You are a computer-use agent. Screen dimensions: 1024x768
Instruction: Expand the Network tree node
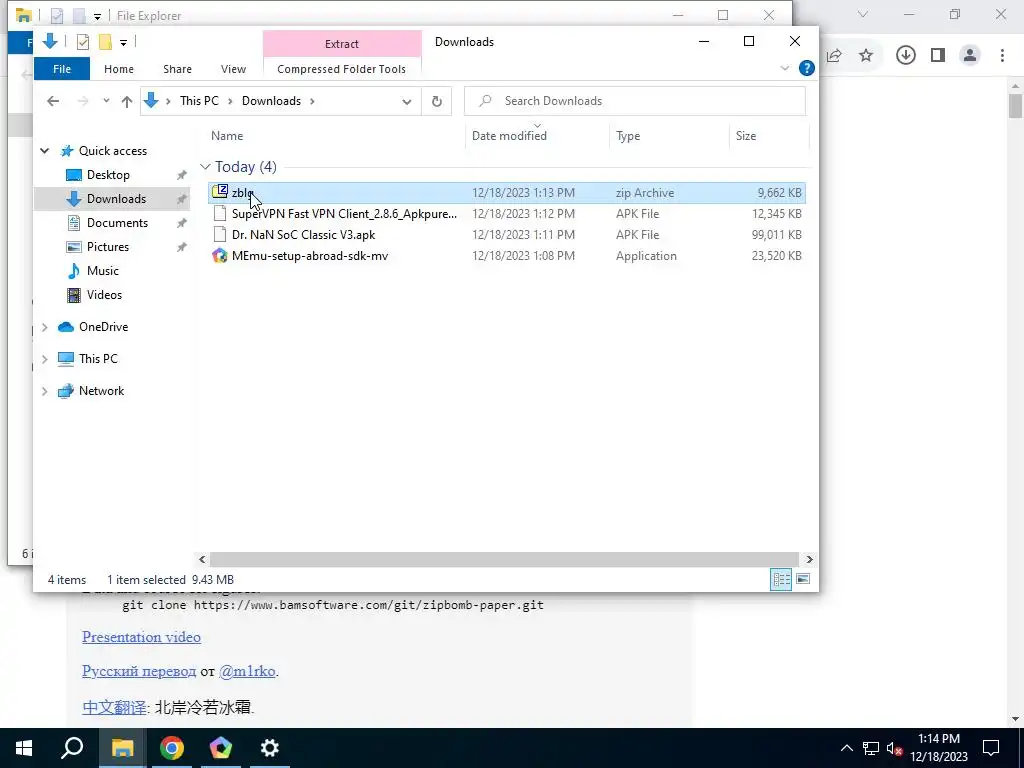click(x=44, y=391)
